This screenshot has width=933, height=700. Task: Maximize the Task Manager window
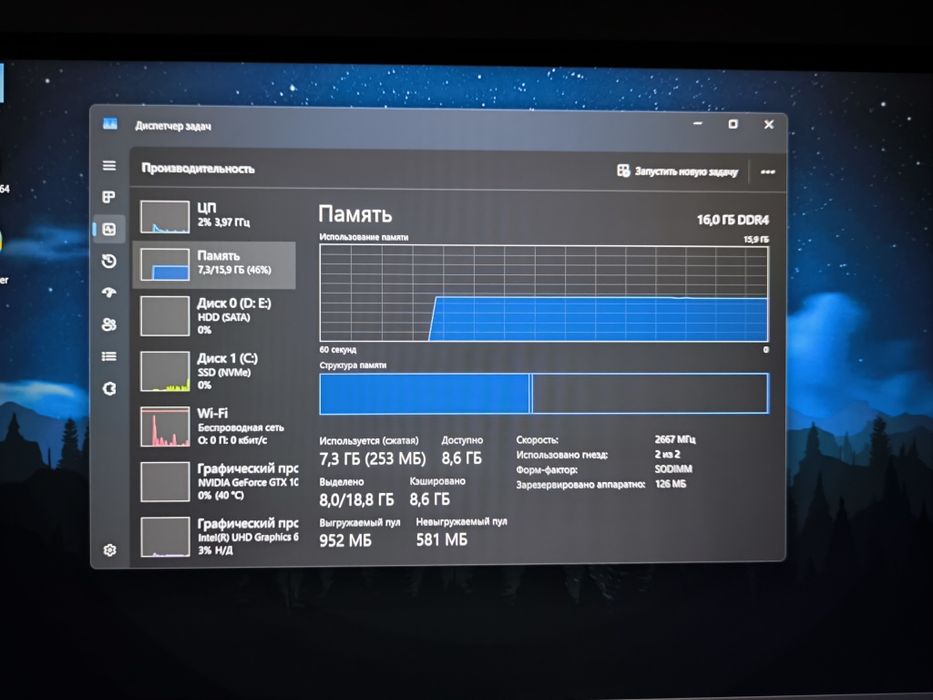733,124
